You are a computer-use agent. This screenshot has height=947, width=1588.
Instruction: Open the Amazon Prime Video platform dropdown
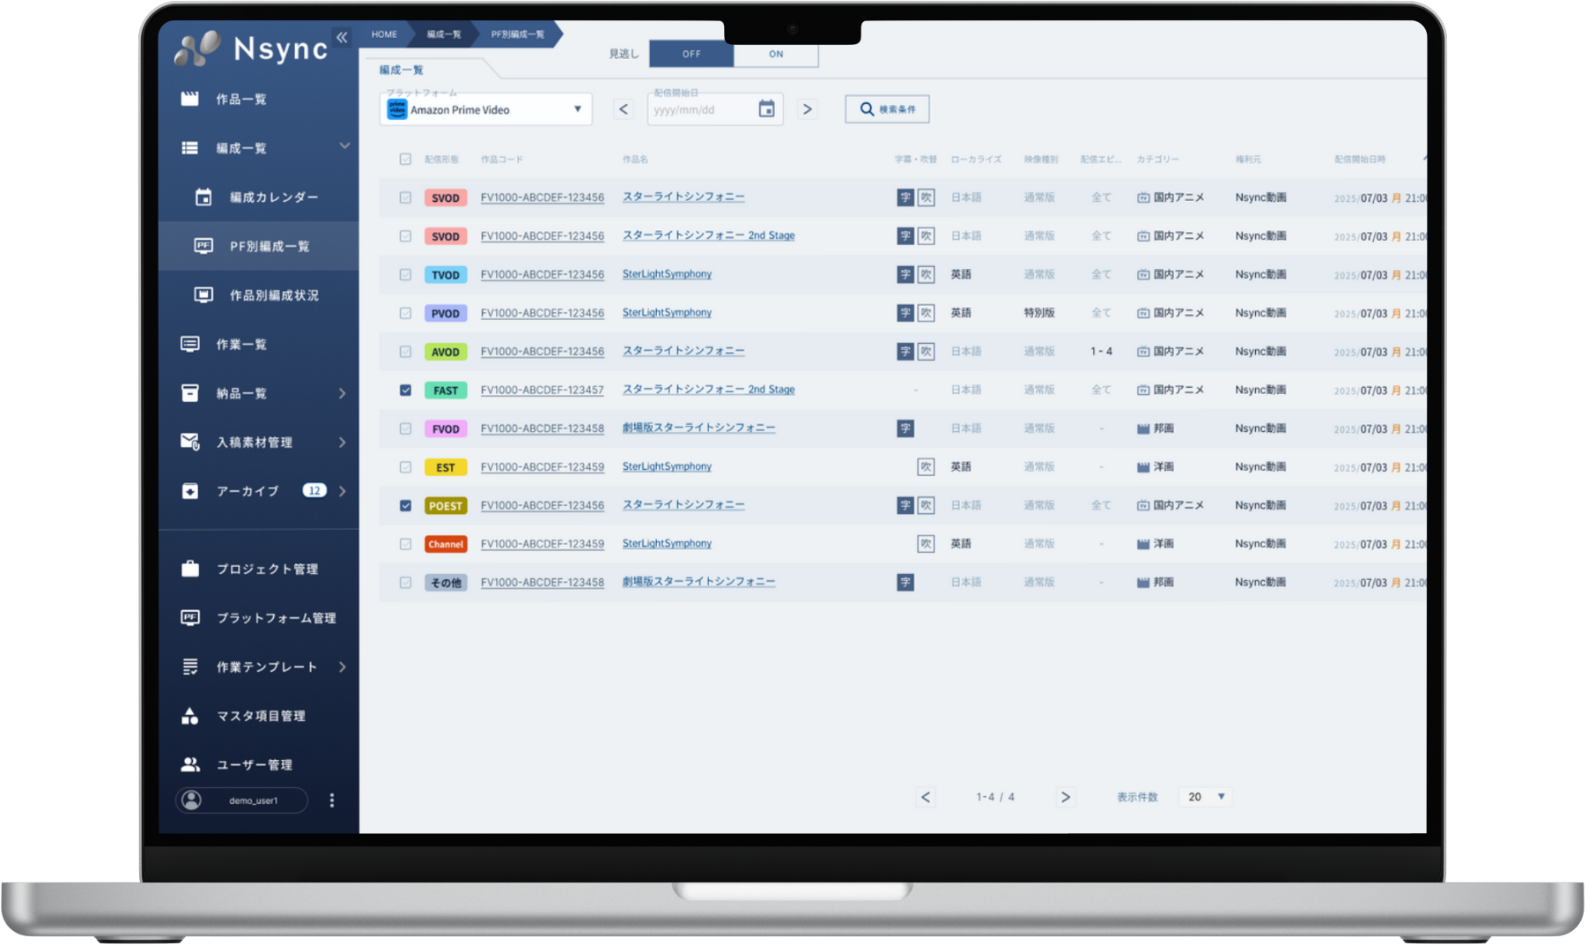click(x=485, y=109)
